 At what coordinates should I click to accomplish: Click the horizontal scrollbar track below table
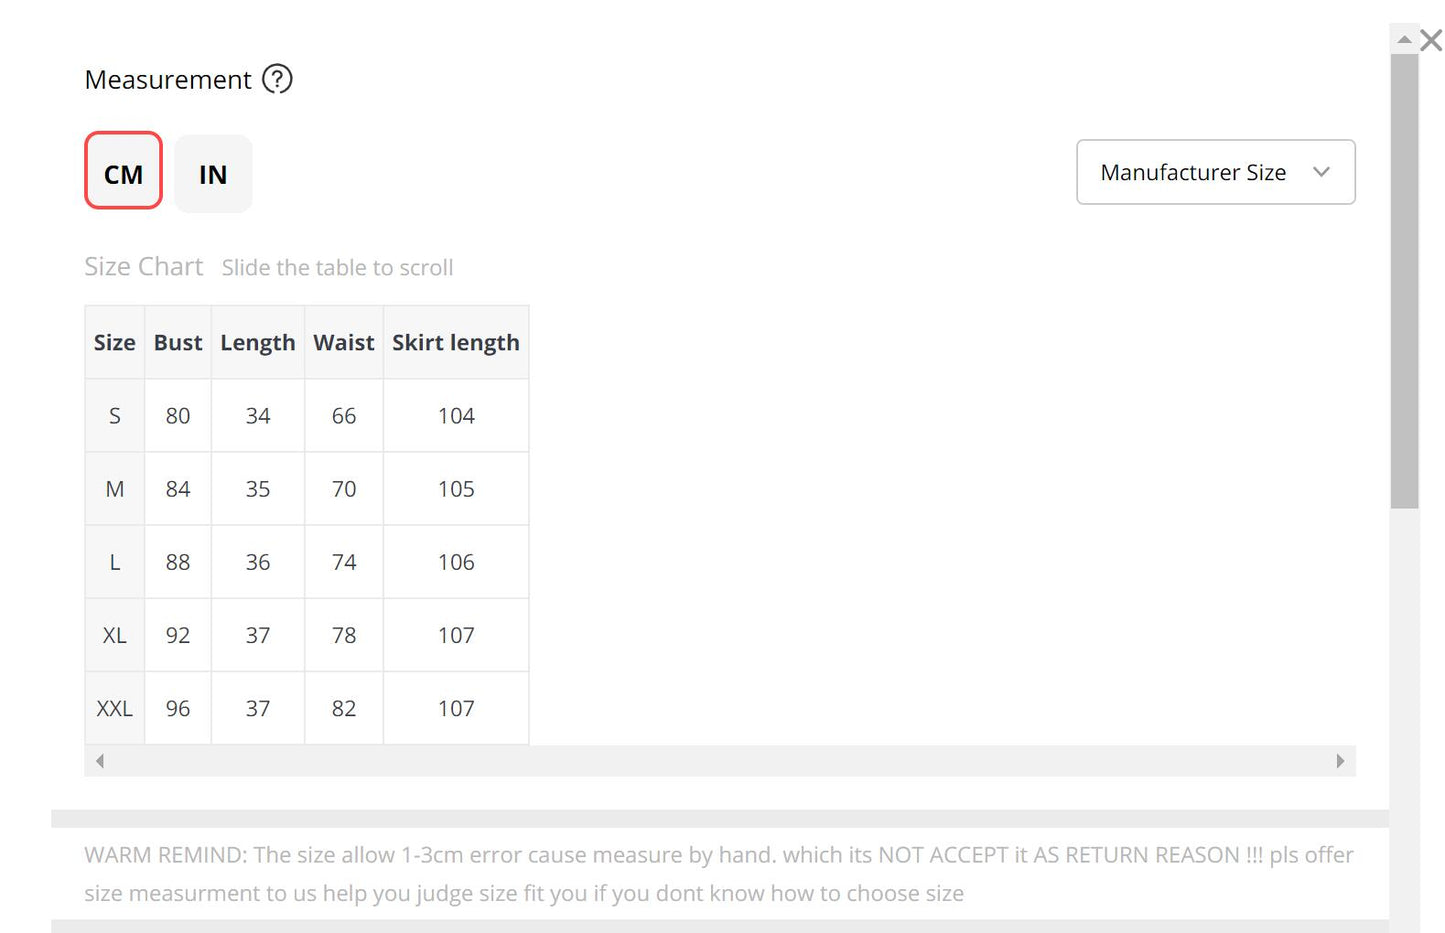click(720, 761)
